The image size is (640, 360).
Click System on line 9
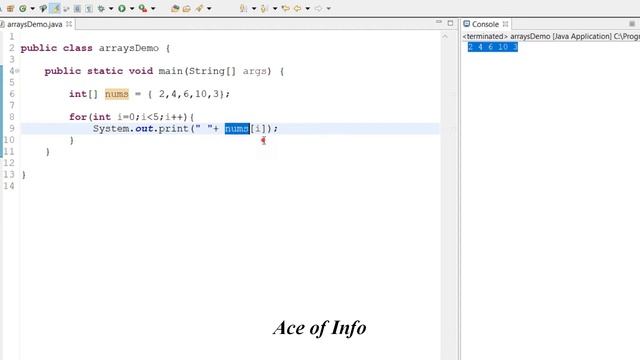pos(111,129)
